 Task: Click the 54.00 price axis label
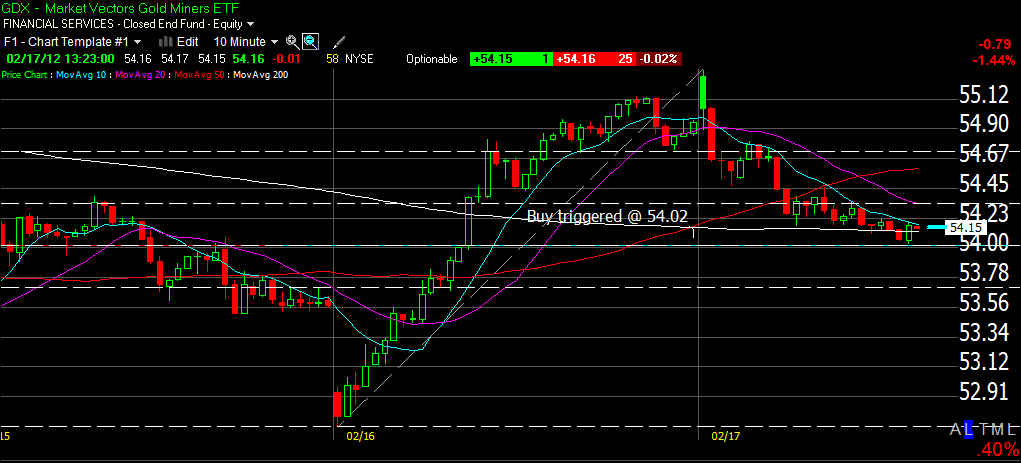985,244
